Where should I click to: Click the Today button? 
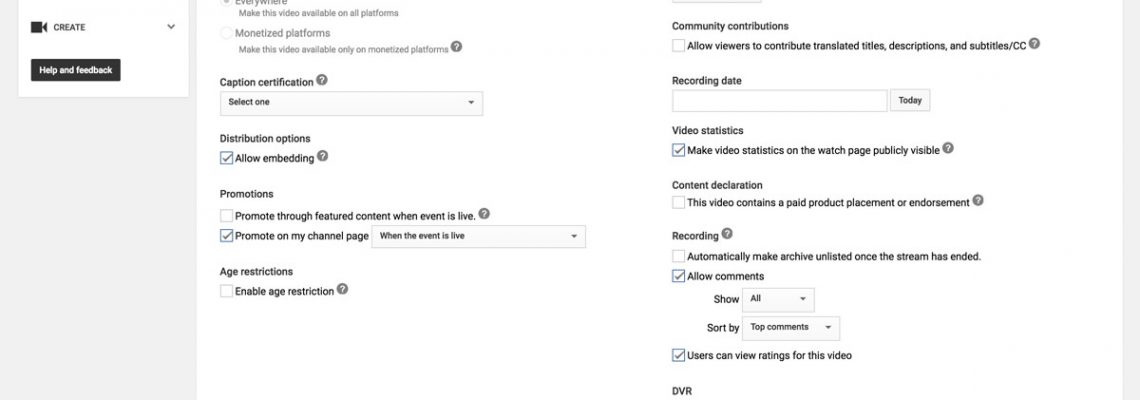pos(910,101)
